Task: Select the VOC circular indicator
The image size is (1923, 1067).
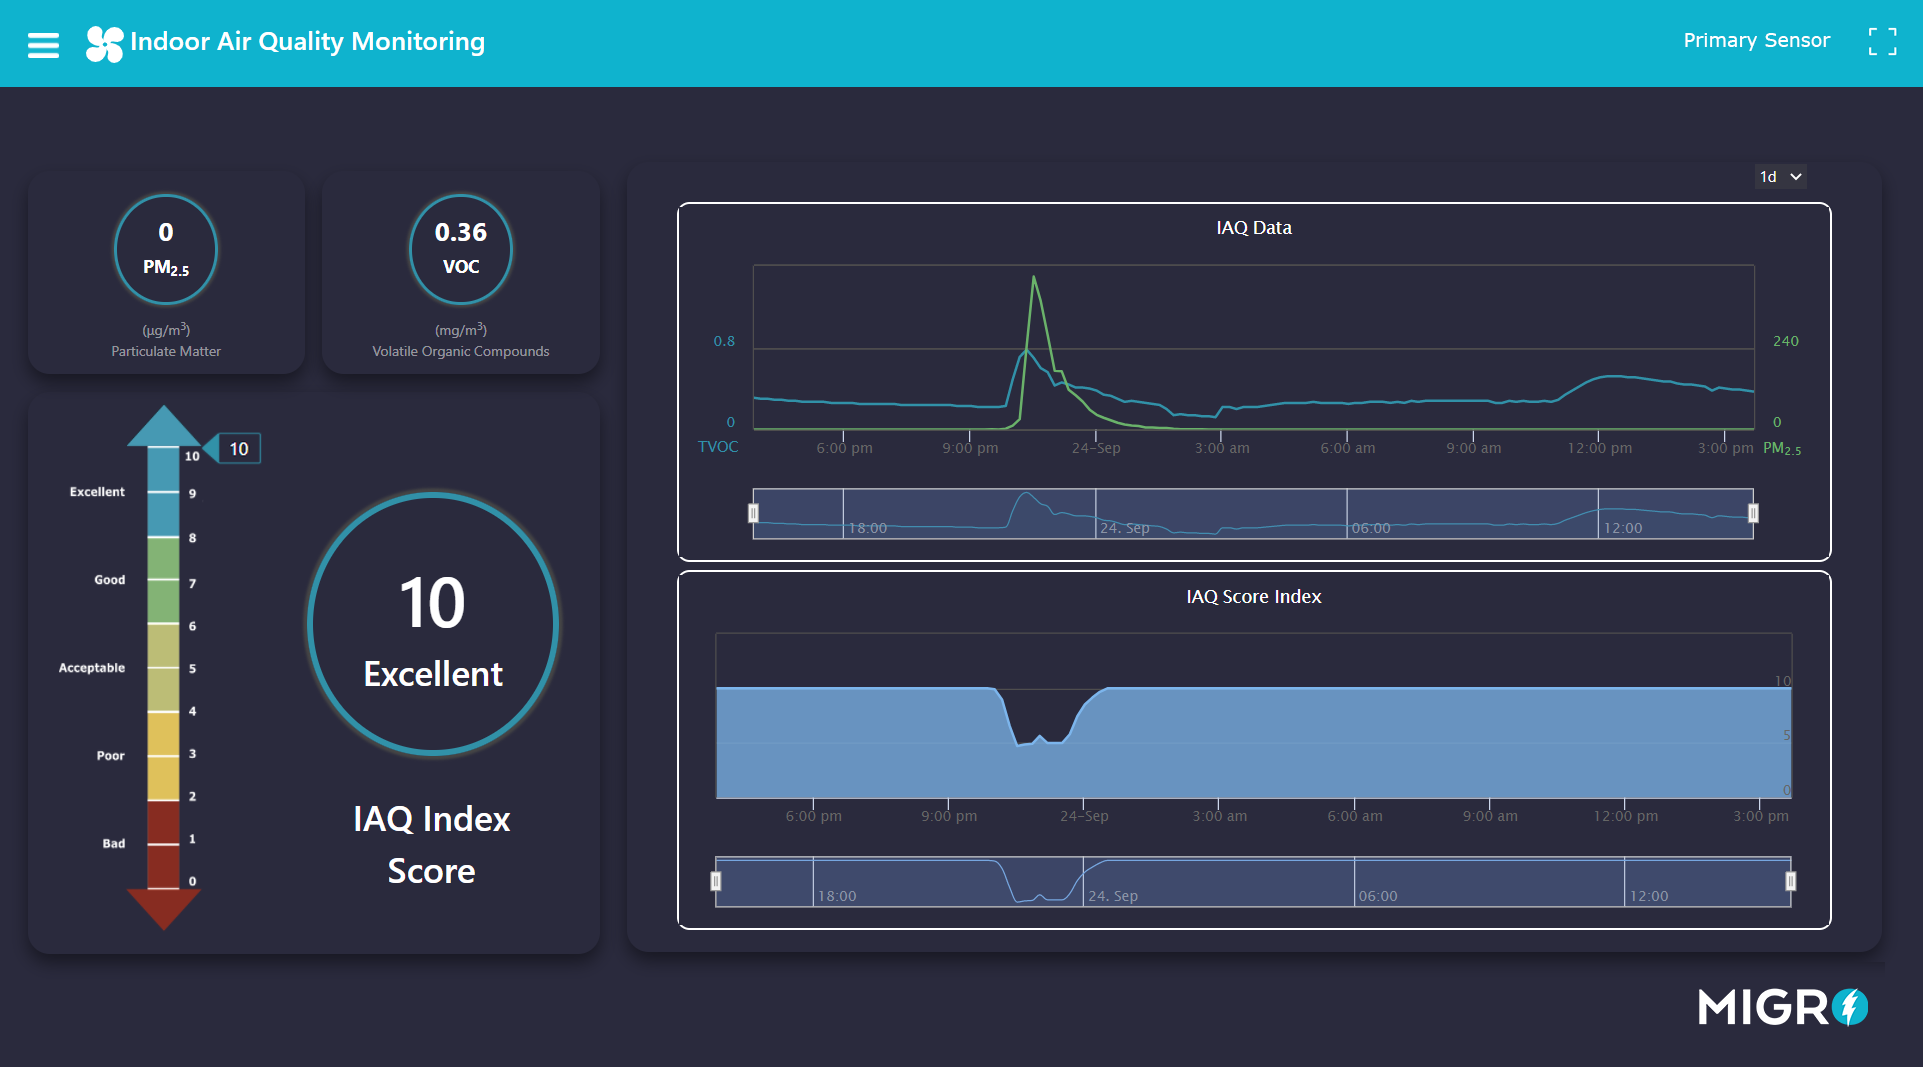Action: (x=460, y=249)
